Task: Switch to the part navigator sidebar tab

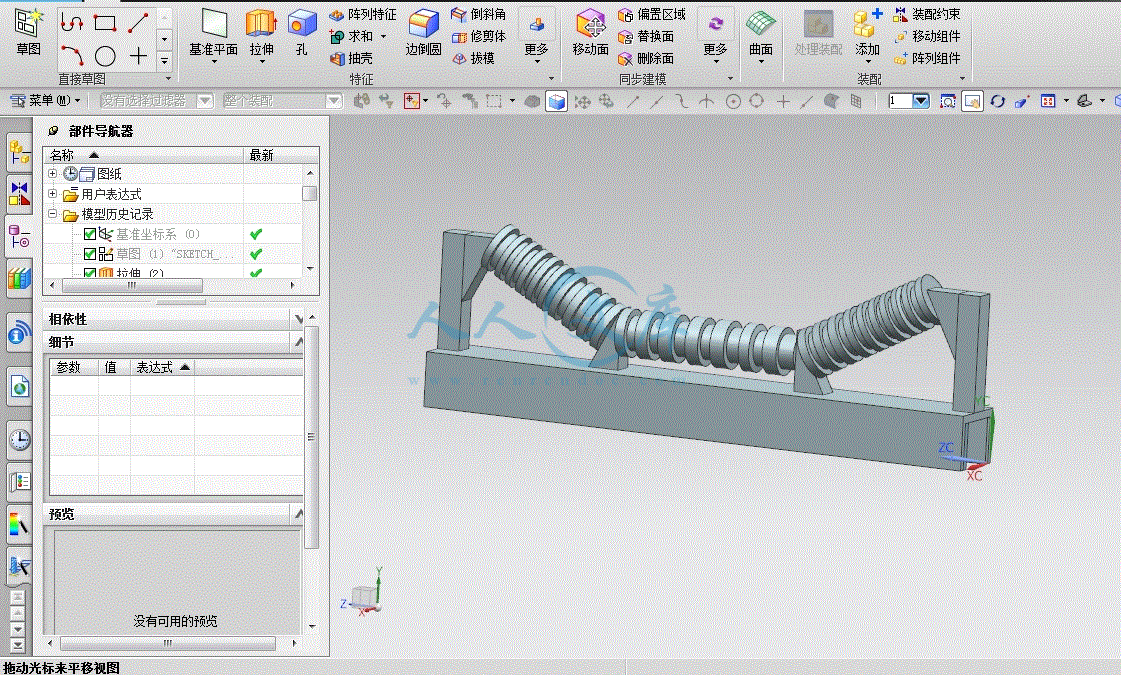Action: [x=19, y=236]
